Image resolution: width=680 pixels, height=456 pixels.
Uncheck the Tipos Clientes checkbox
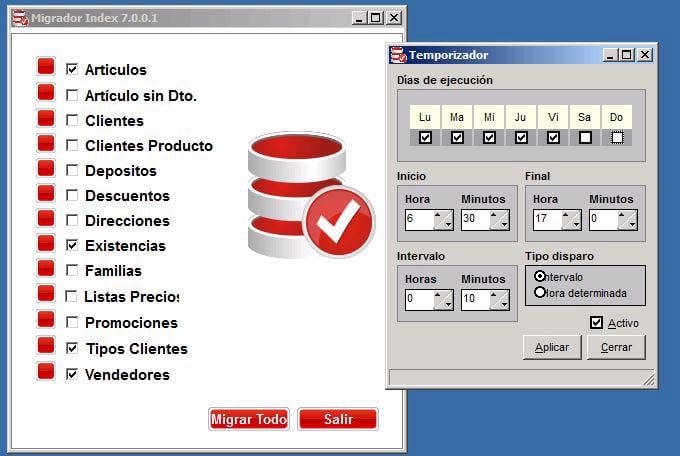click(71, 349)
